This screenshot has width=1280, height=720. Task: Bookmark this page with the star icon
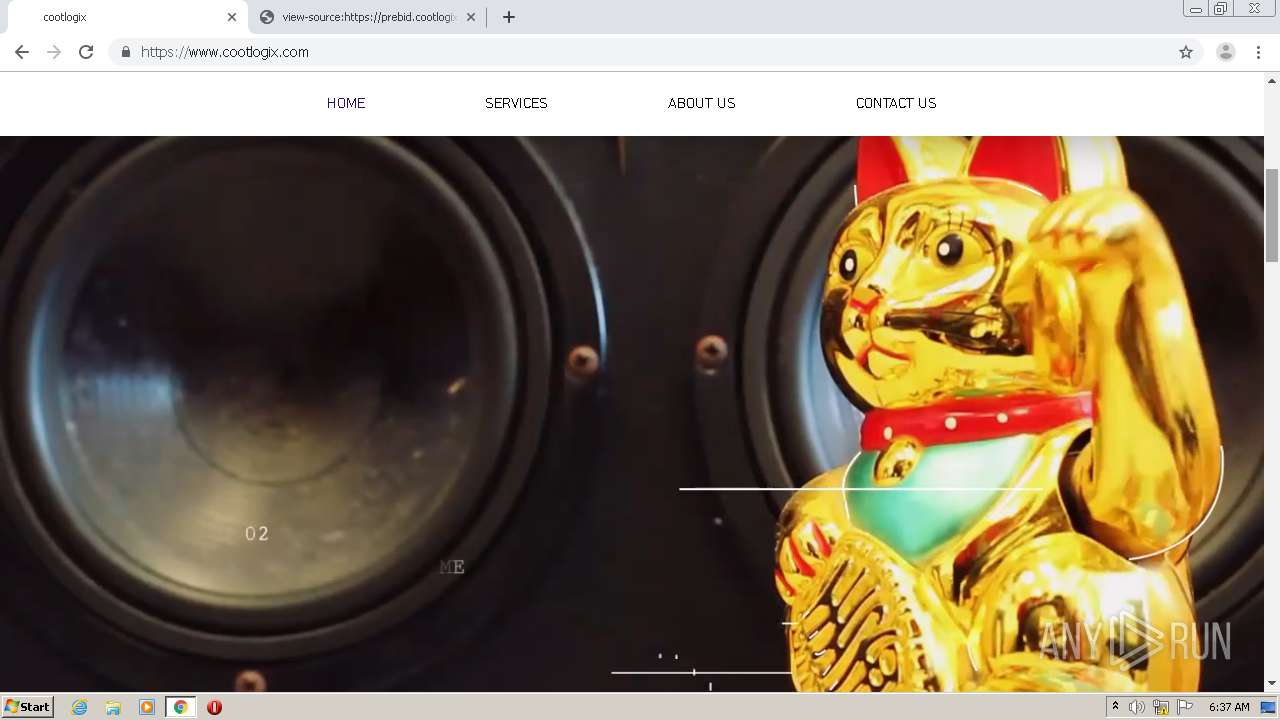1186,52
